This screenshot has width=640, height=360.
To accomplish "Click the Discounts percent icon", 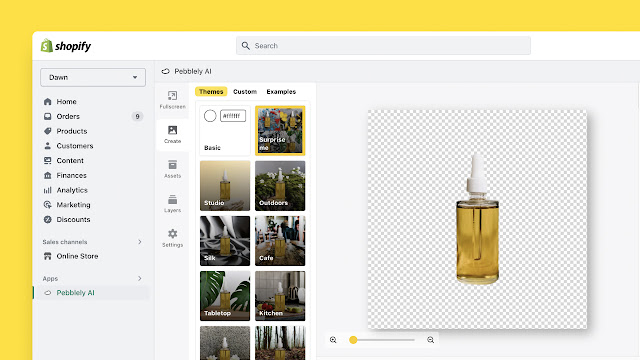I will coord(48,219).
